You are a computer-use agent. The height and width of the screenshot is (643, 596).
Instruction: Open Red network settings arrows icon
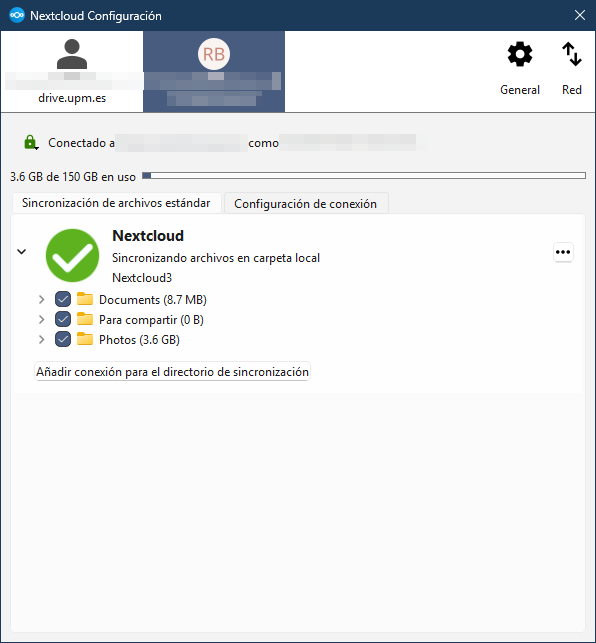571,54
